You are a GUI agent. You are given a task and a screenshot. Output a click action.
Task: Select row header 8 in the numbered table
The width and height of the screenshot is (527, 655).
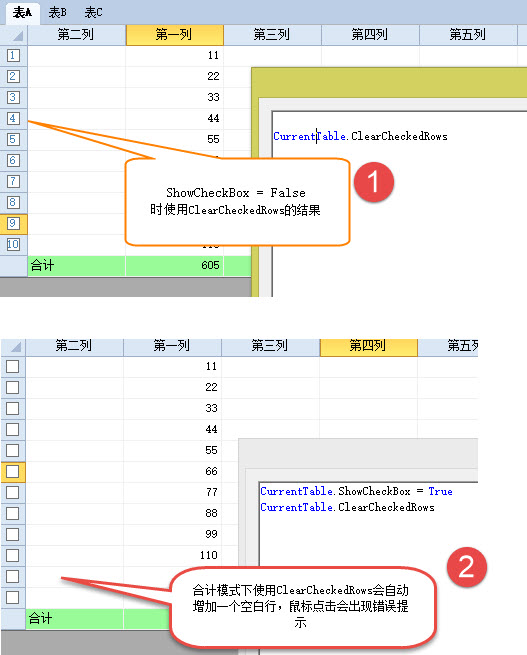pyautogui.click(x=13, y=203)
